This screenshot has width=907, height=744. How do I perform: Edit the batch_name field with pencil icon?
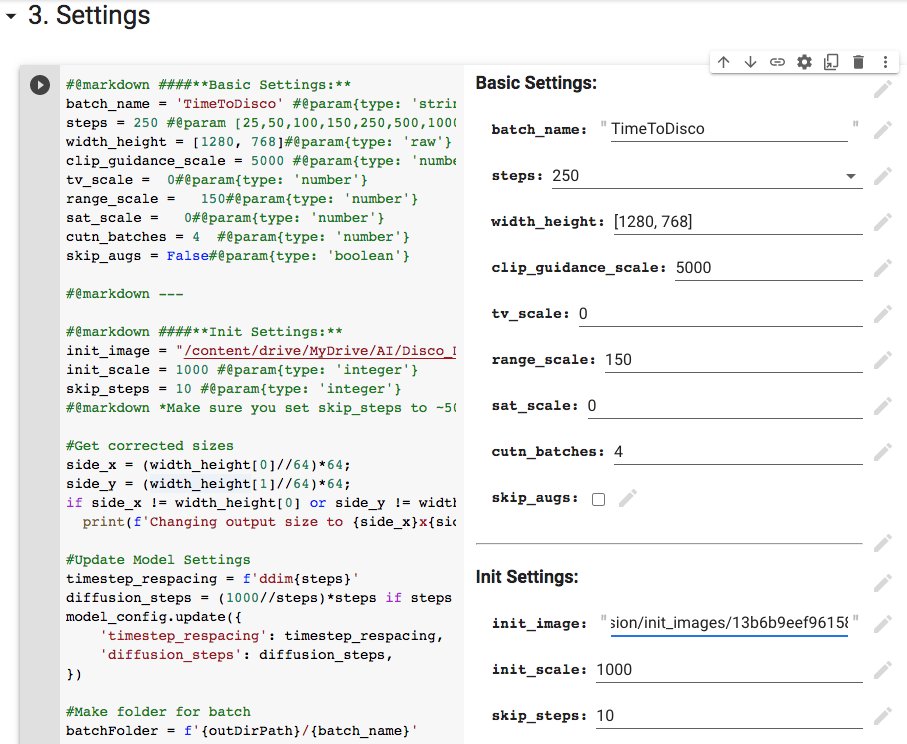pyautogui.click(x=882, y=130)
